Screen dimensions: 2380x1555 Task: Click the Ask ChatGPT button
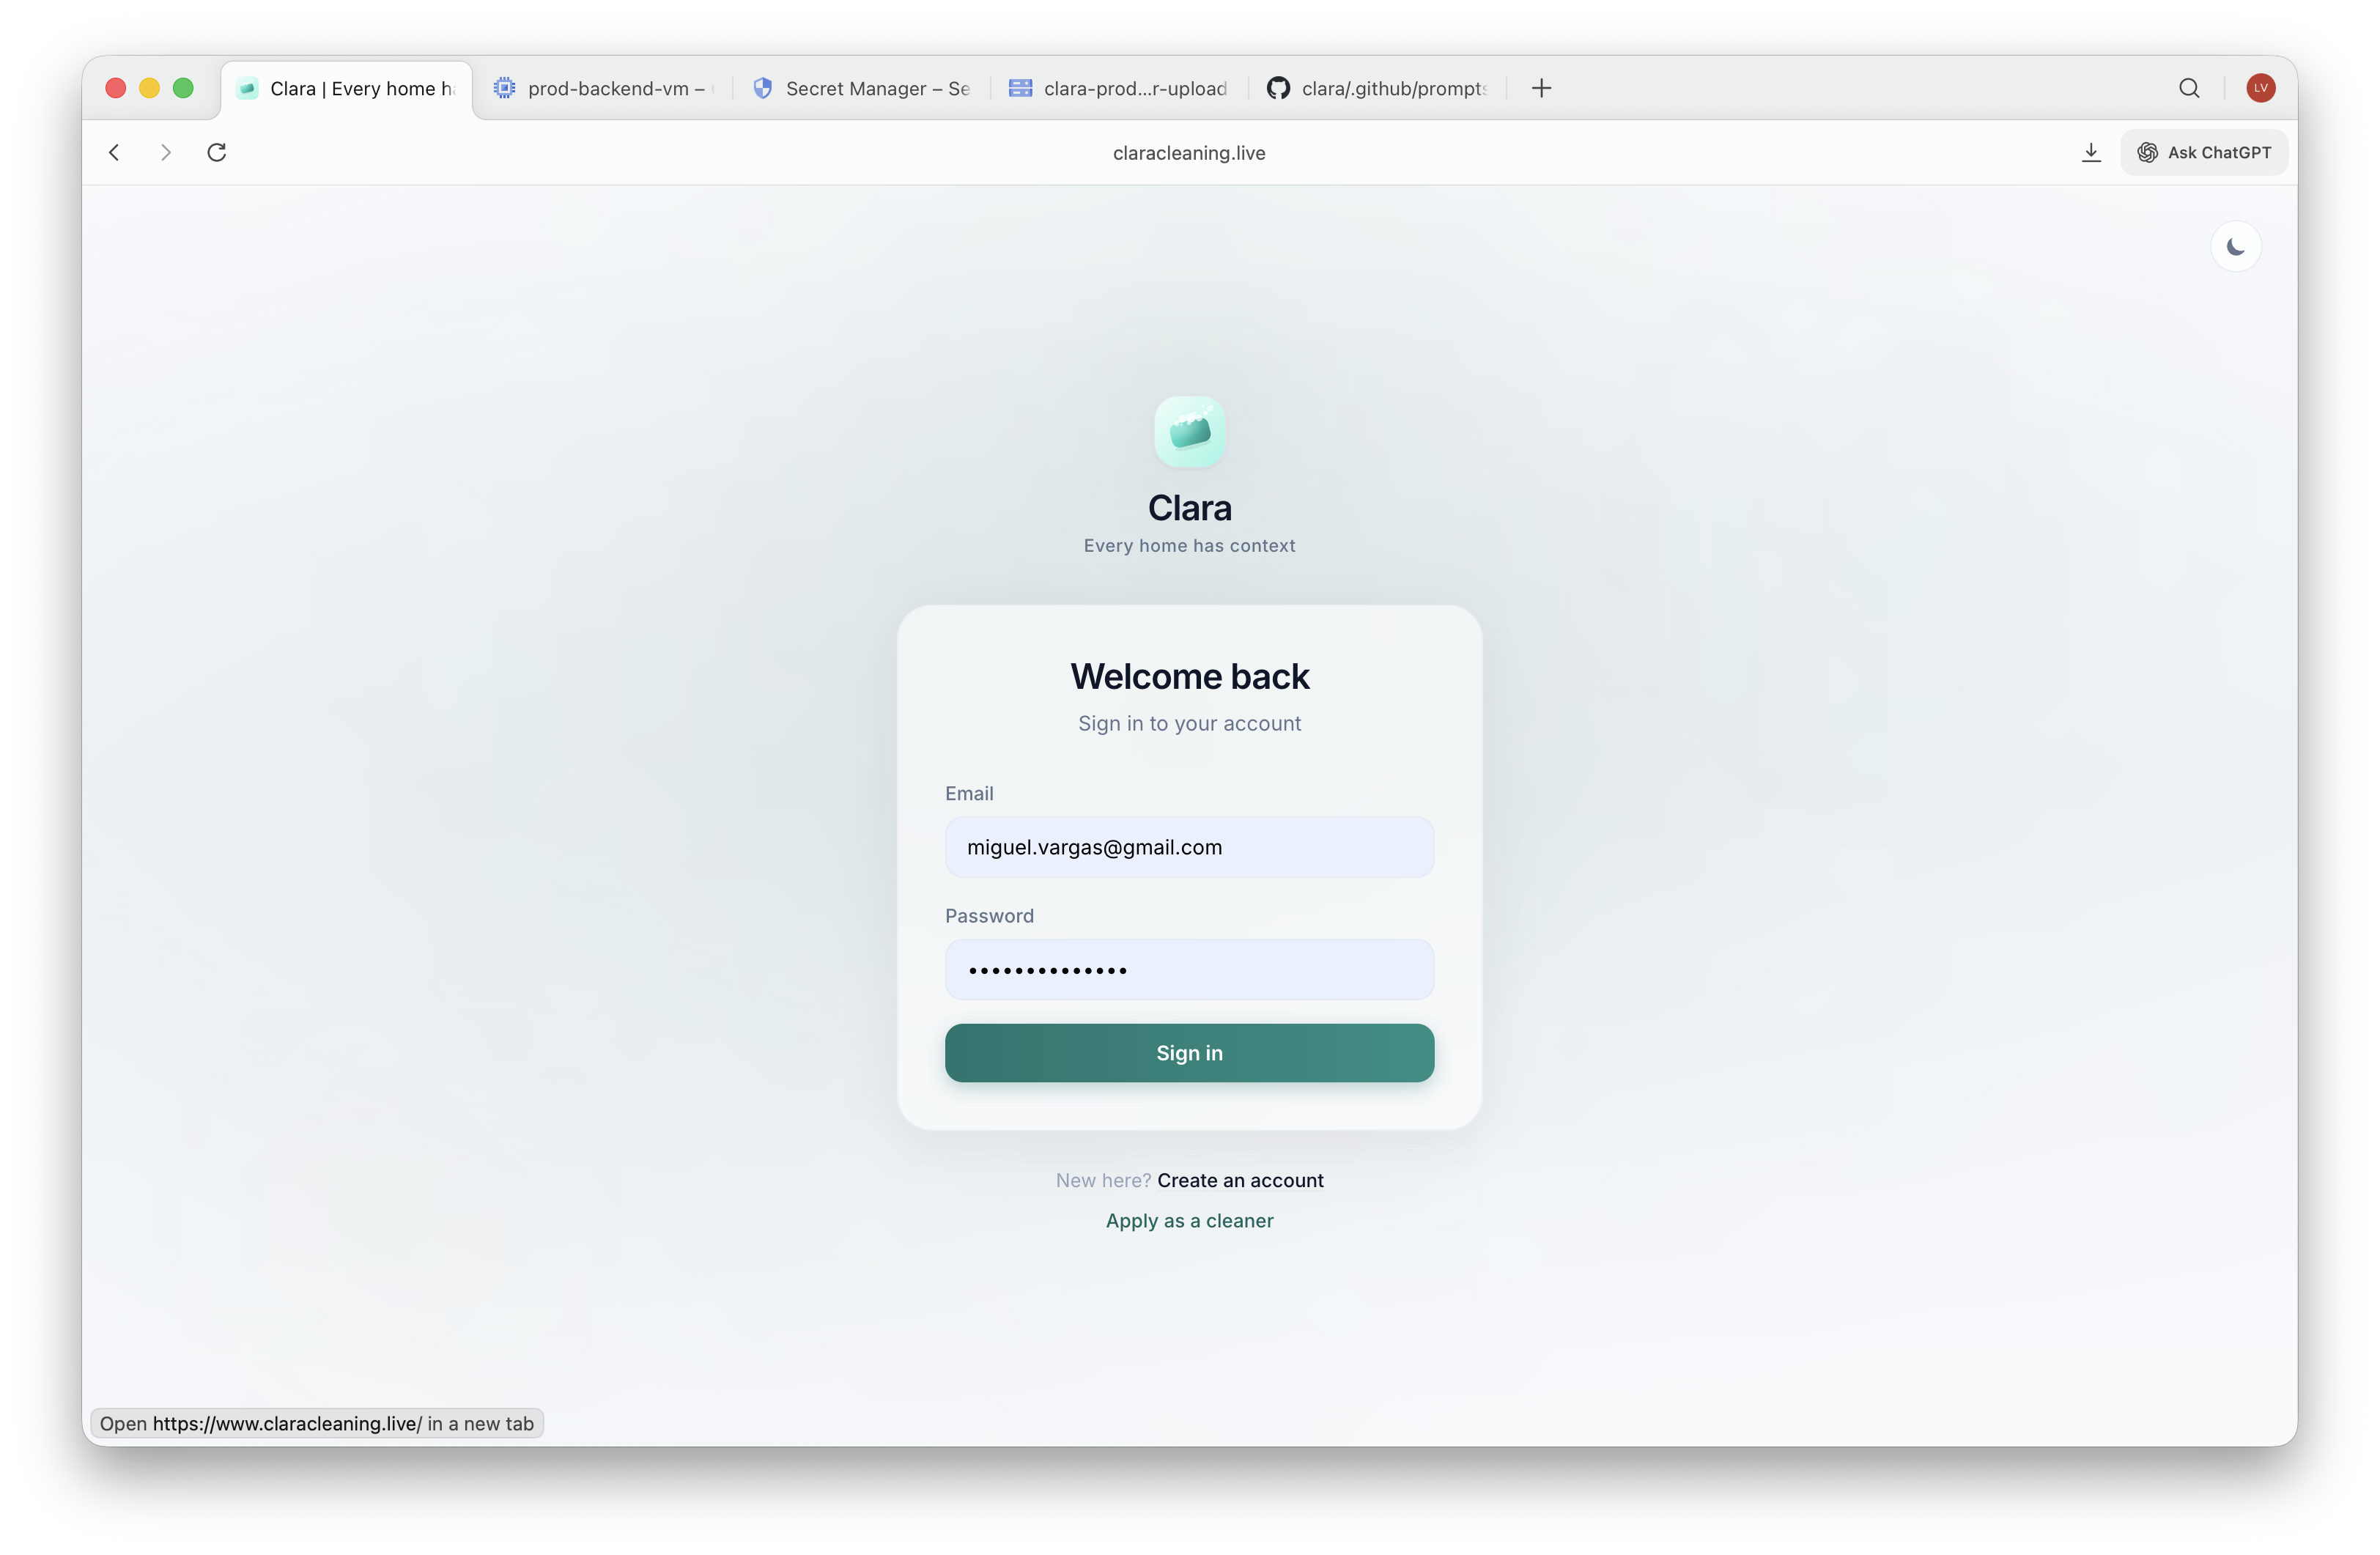[x=2203, y=152]
